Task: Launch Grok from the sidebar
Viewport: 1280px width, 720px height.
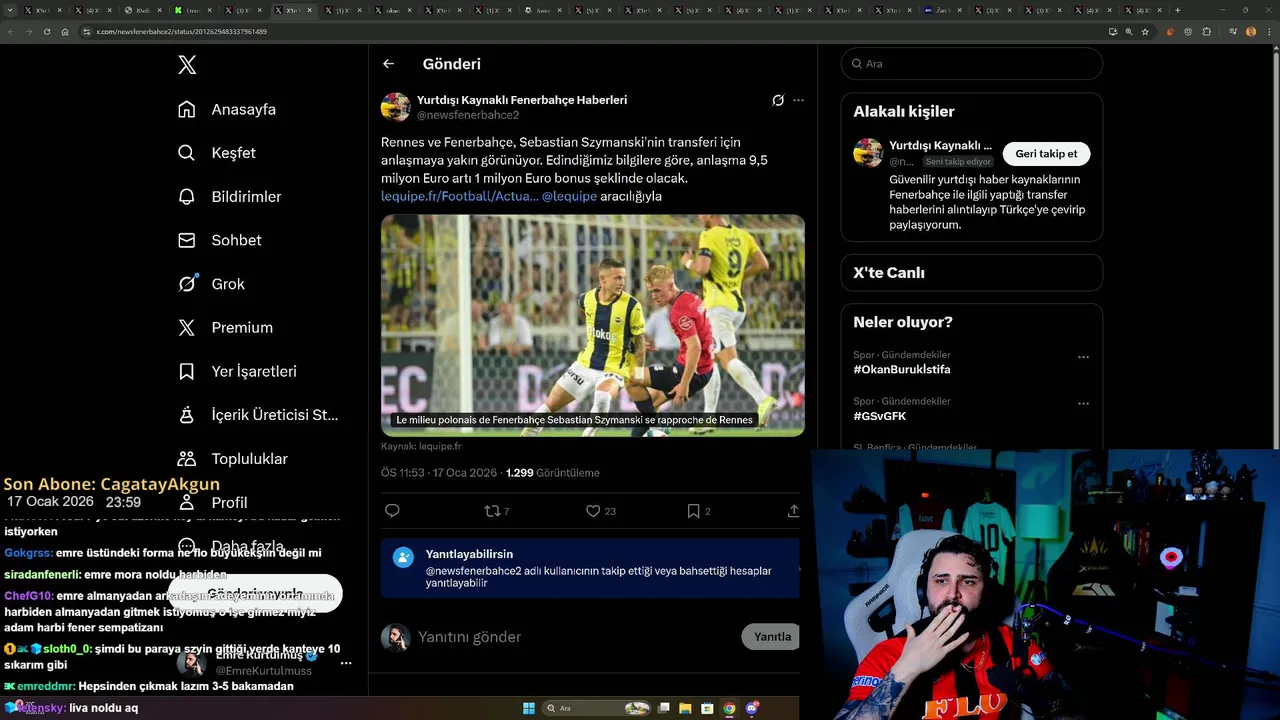Action: pyautogui.click(x=211, y=284)
